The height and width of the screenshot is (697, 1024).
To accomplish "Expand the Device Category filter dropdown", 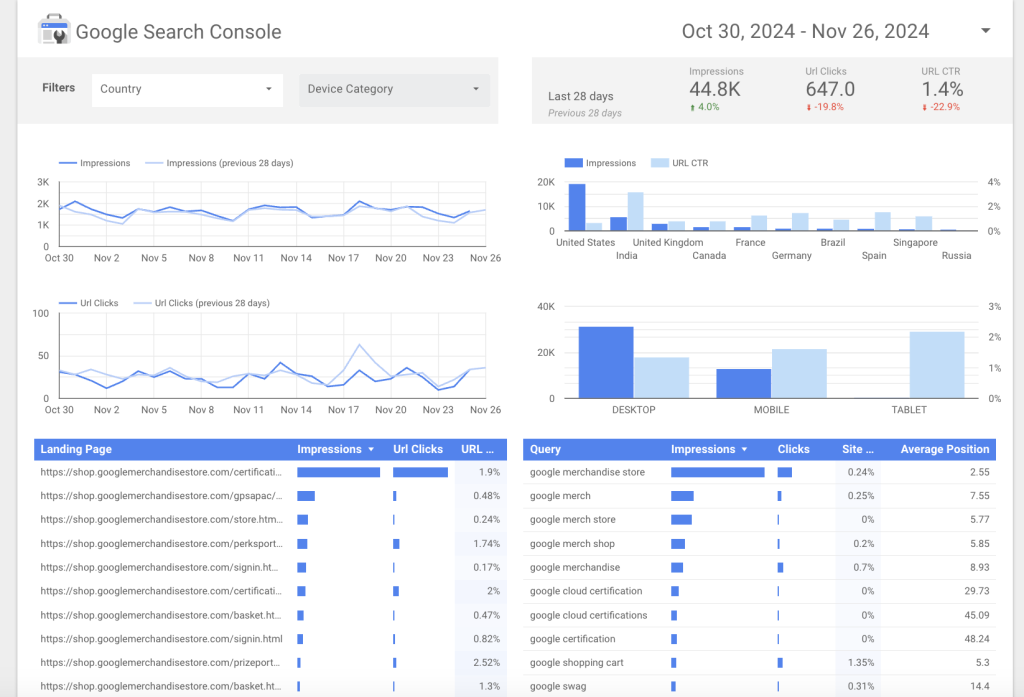I will tap(475, 89).
